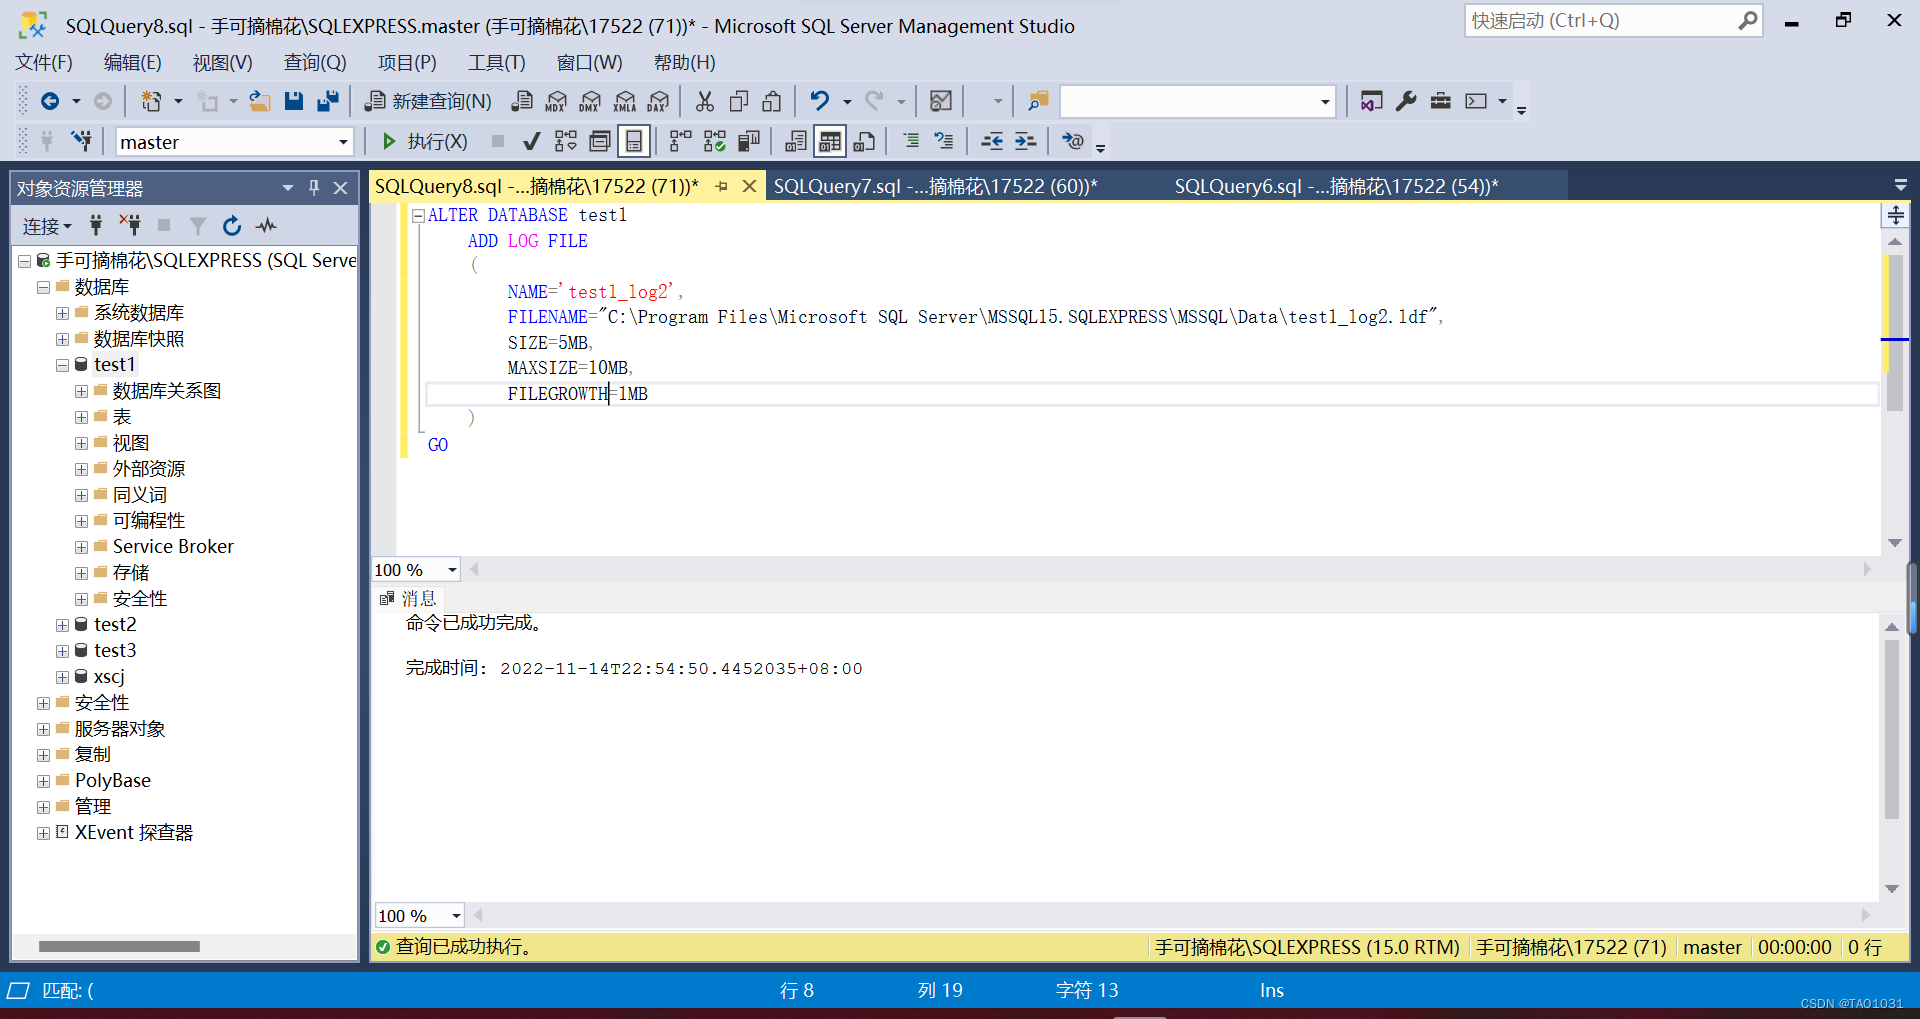Toggle Results to Text output mode
The image size is (1920, 1019).
[x=796, y=142]
